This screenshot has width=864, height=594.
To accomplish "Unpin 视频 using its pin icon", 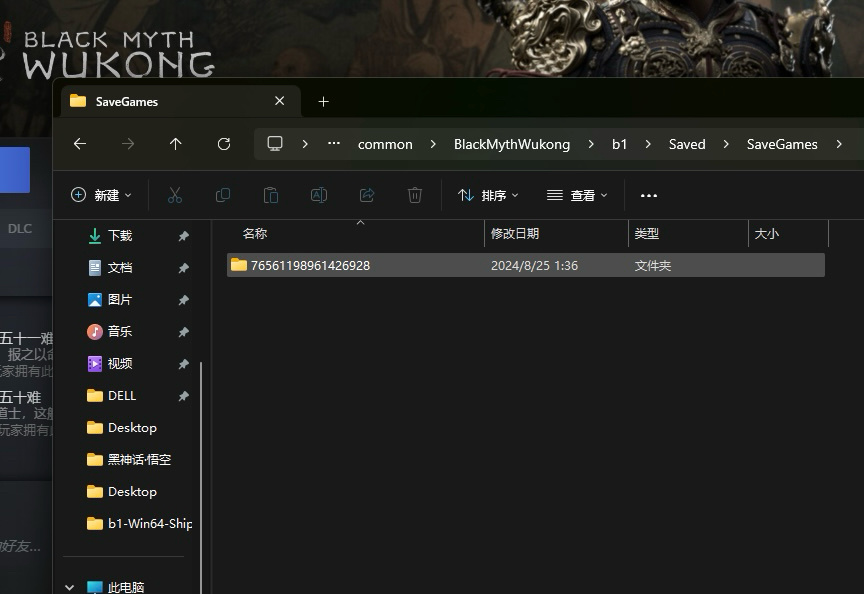I will [x=183, y=364].
